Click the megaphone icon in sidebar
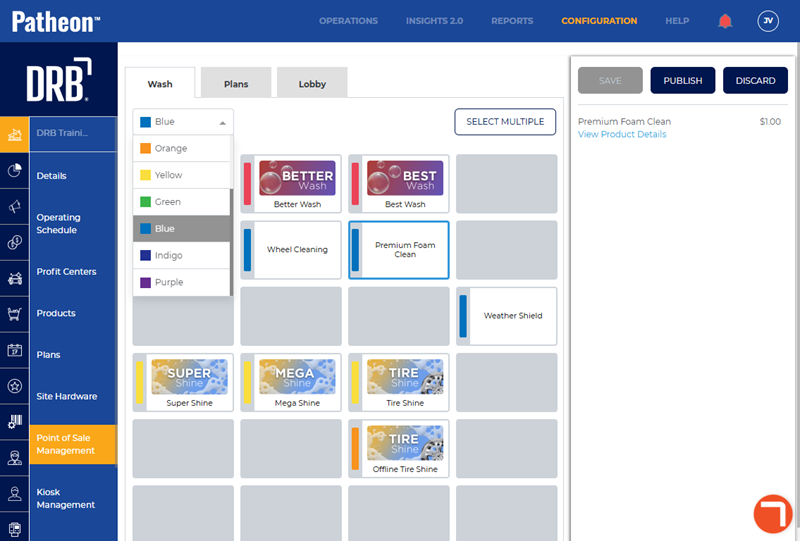The height and width of the screenshot is (541, 800). tap(14, 207)
